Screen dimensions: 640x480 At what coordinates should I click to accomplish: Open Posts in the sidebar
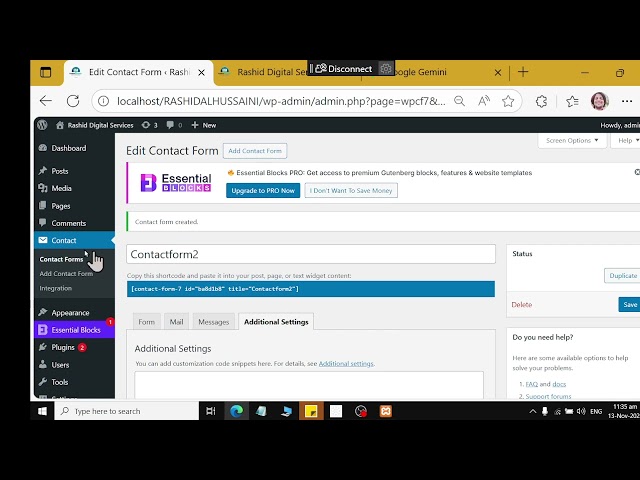coord(60,171)
